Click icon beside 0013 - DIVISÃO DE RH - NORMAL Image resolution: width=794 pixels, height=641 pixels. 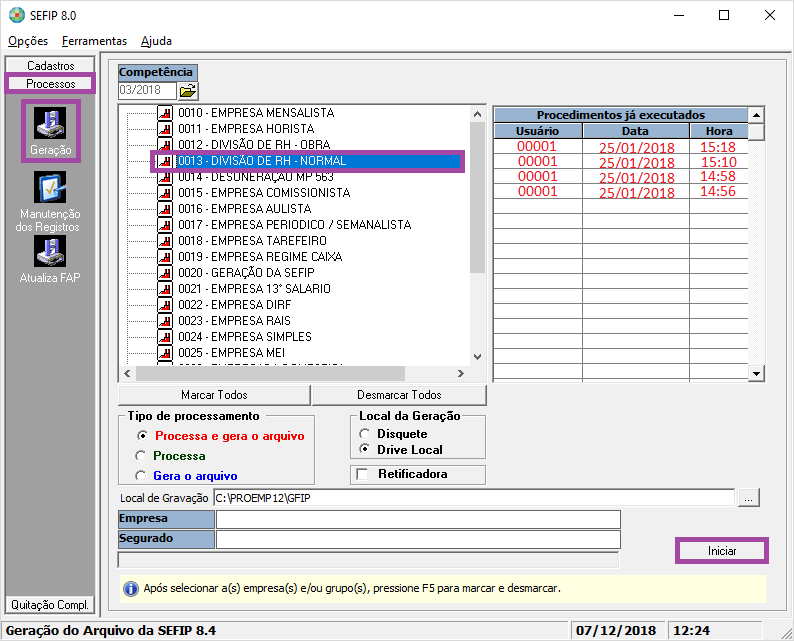(165, 161)
